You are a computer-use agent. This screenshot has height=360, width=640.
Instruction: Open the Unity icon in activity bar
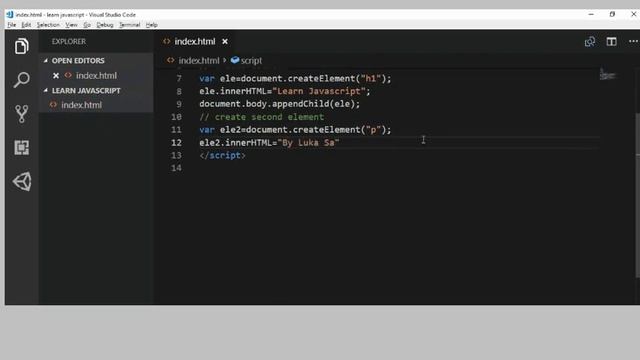click(x=22, y=181)
